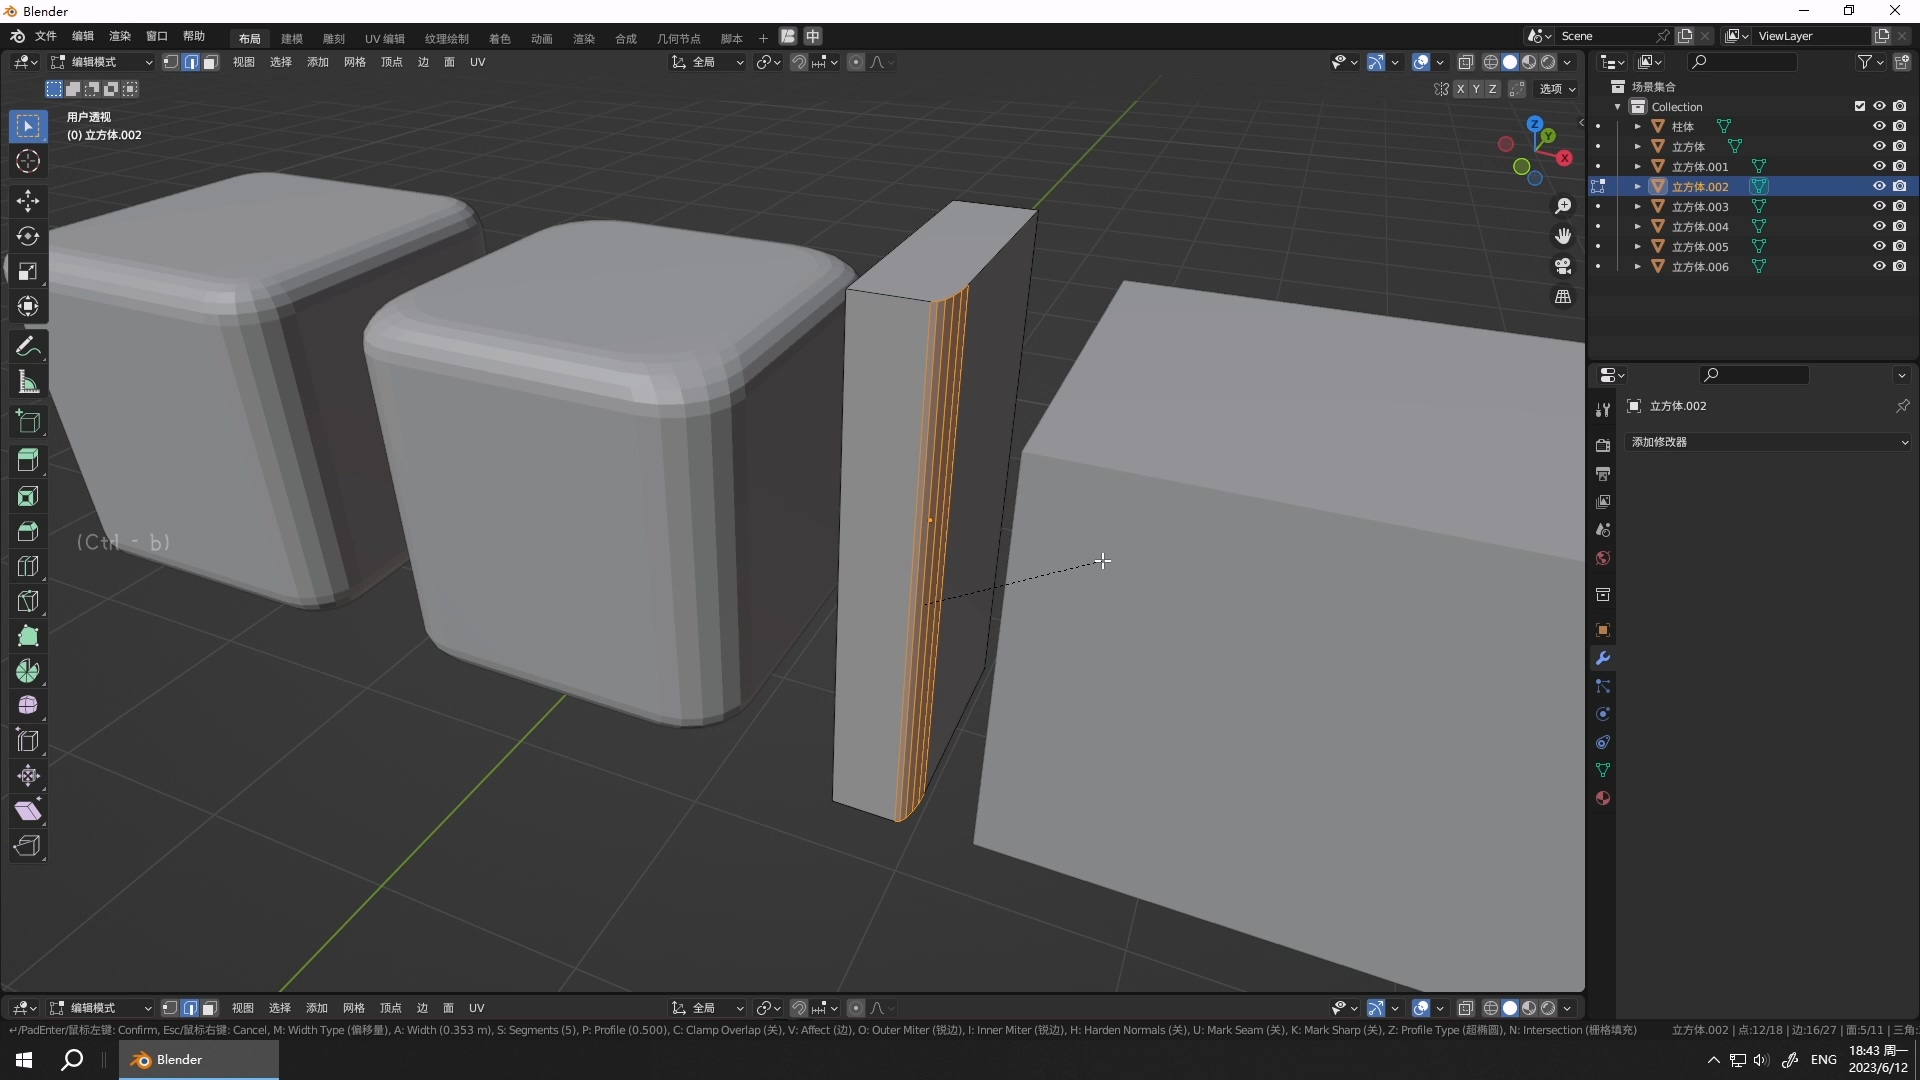1920x1080 pixels.
Task: Activate the Knife tool
Action: [x=28, y=601]
